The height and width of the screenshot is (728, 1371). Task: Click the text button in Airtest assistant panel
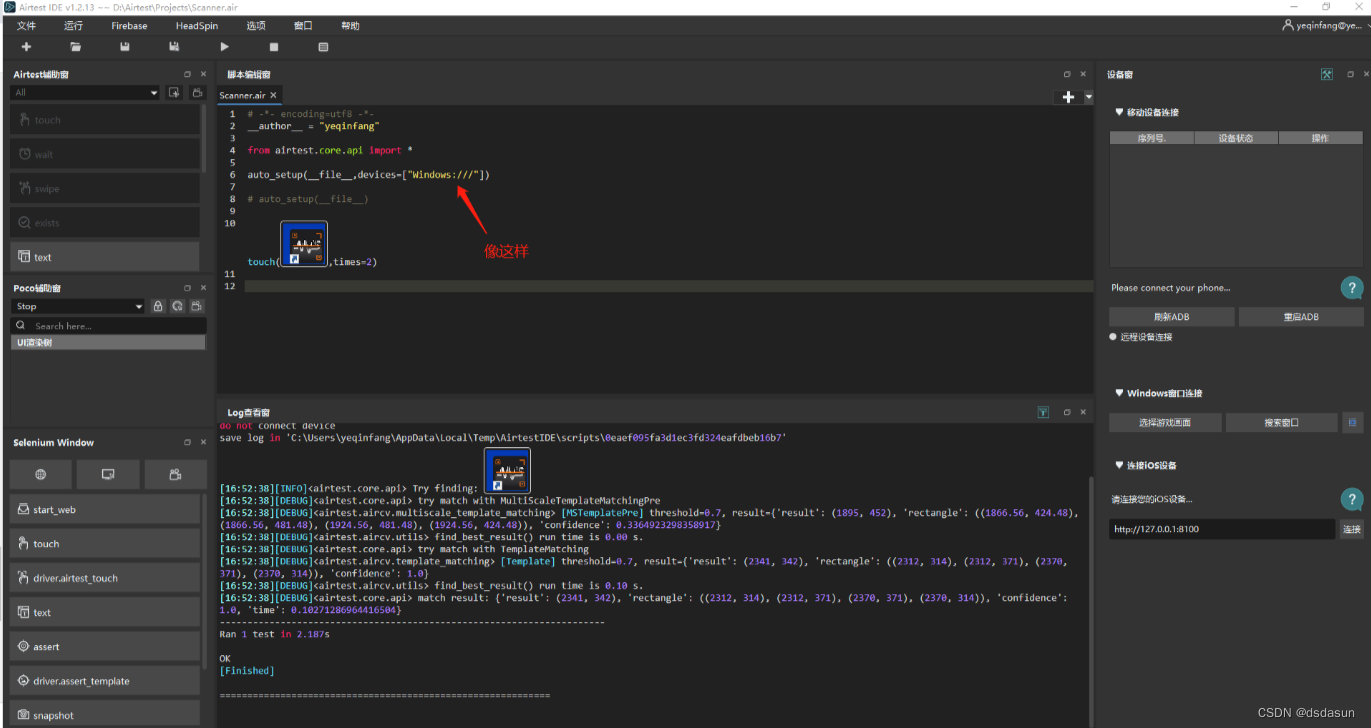(105, 257)
